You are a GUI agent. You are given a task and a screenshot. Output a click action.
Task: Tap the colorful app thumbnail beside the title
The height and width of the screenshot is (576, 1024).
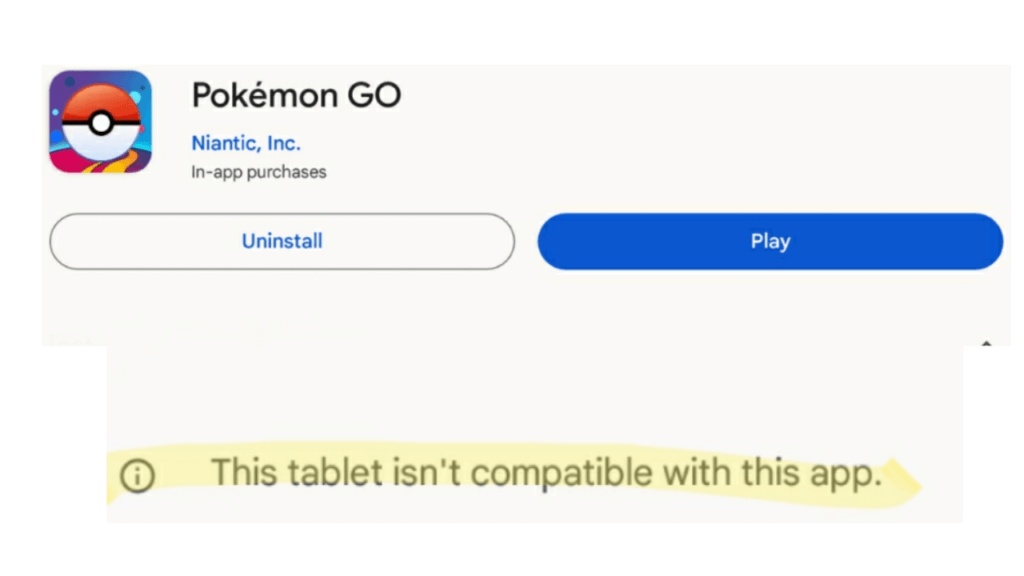click(x=100, y=121)
